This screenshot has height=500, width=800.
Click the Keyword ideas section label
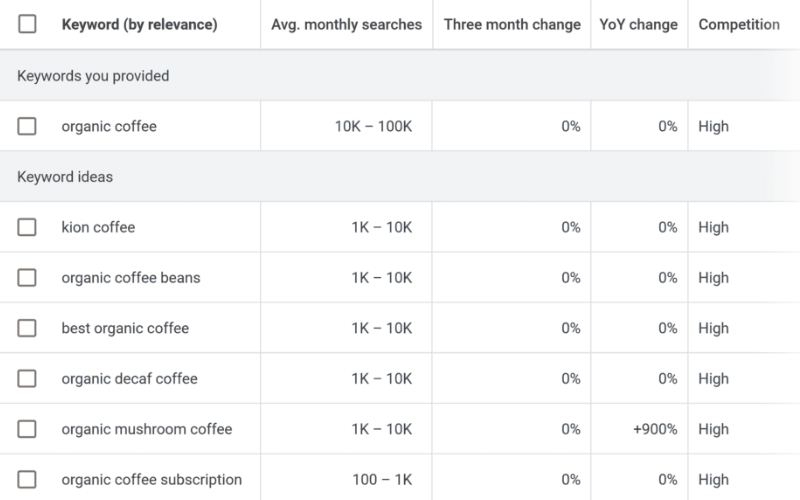(65, 177)
